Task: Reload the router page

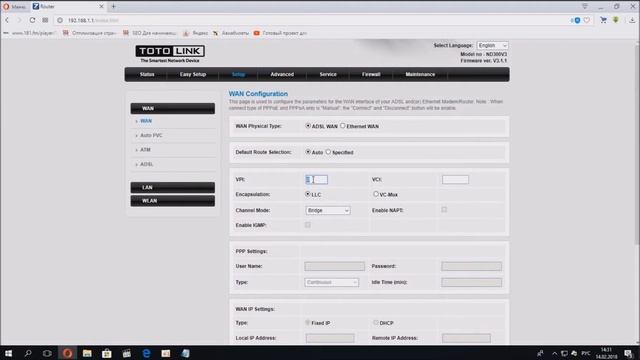Action: [32, 20]
